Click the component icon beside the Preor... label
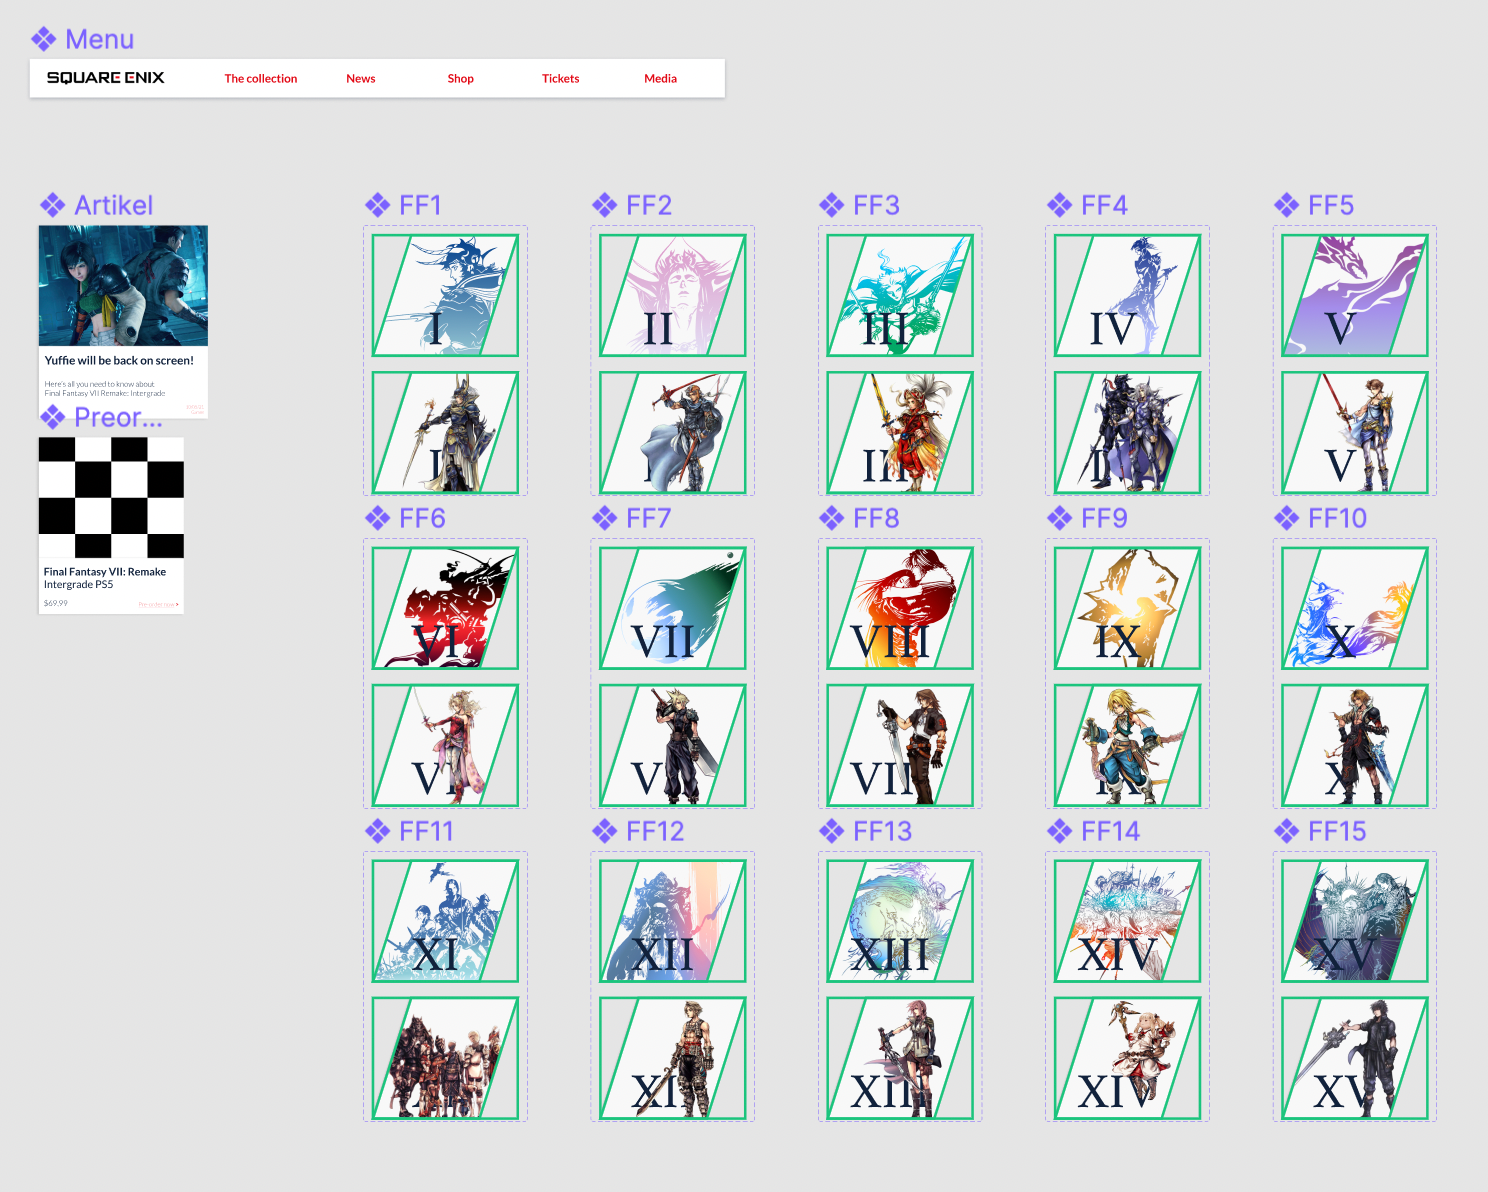This screenshot has width=1488, height=1192. pos(52,417)
